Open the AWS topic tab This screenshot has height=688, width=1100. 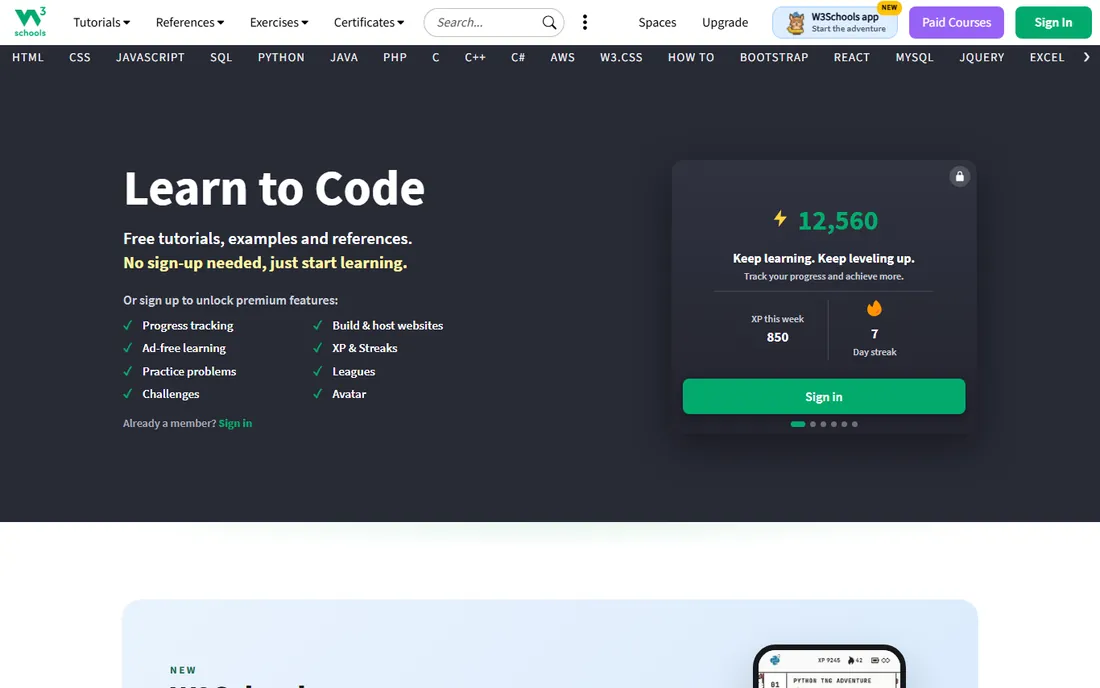coord(563,58)
